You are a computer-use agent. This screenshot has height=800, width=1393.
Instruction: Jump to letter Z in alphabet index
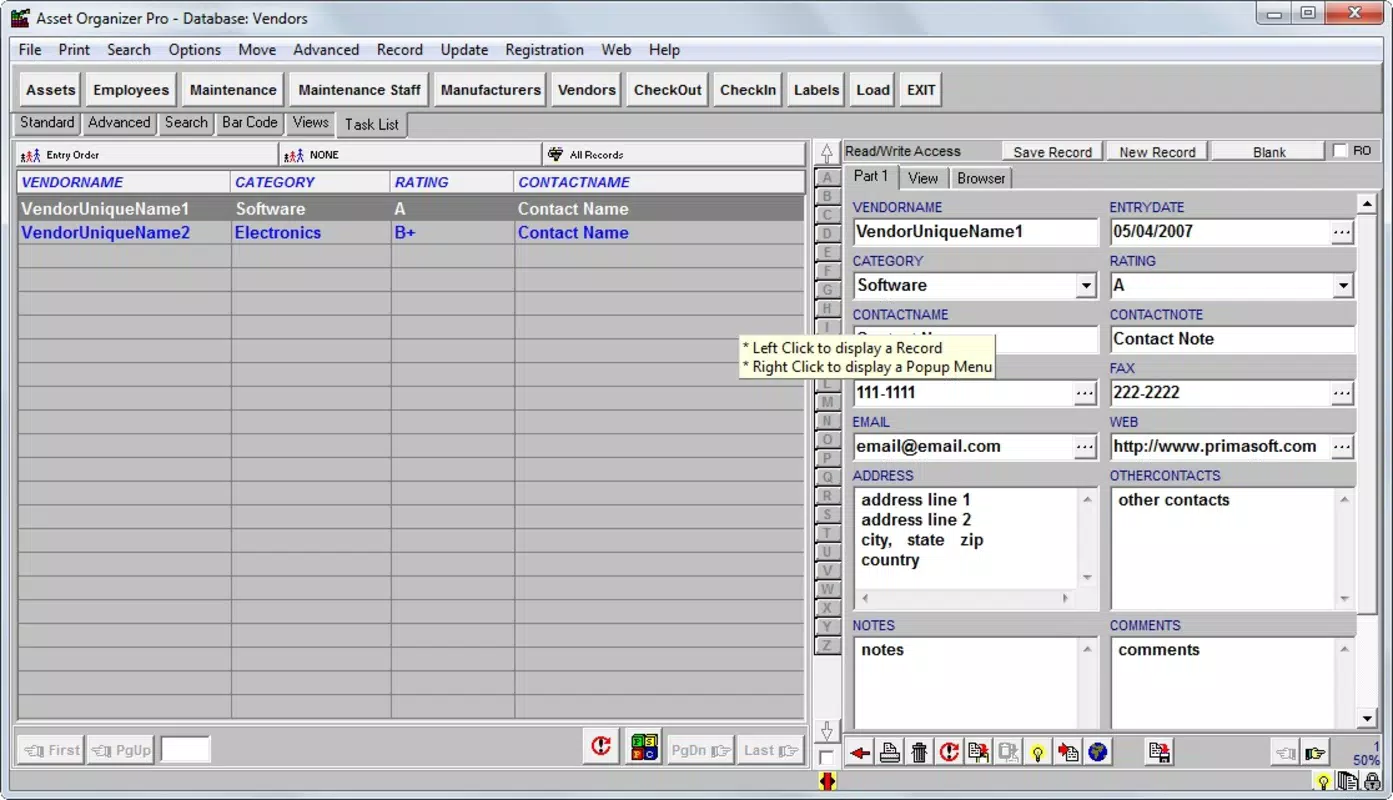pyautogui.click(x=827, y=645)
